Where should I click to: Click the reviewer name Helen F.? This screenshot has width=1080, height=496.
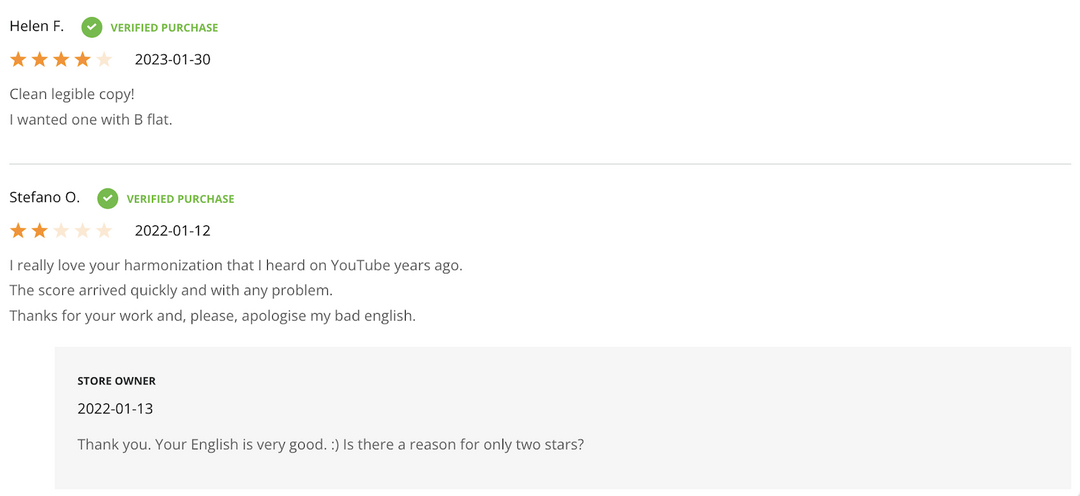click(x=37, y=26)
